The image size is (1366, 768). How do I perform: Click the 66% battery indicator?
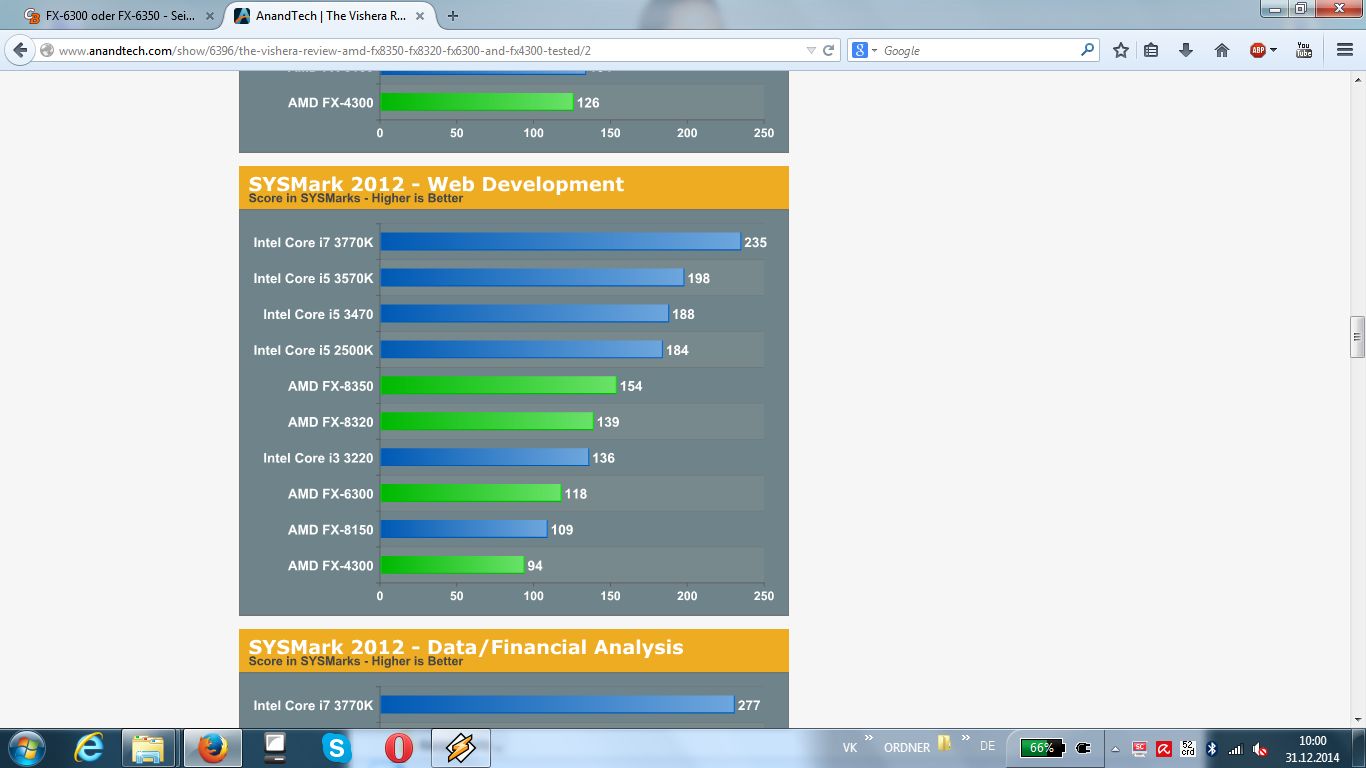1041,748
